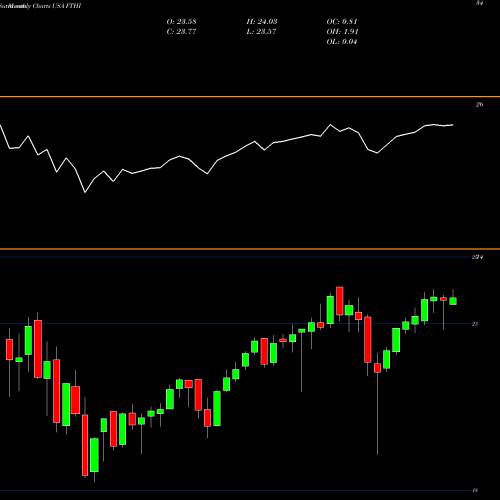This screenshot has width=500, height=500.
Task: Click the High price value H: 24.03
Action: pyautogui.click(x=262, y=22)
